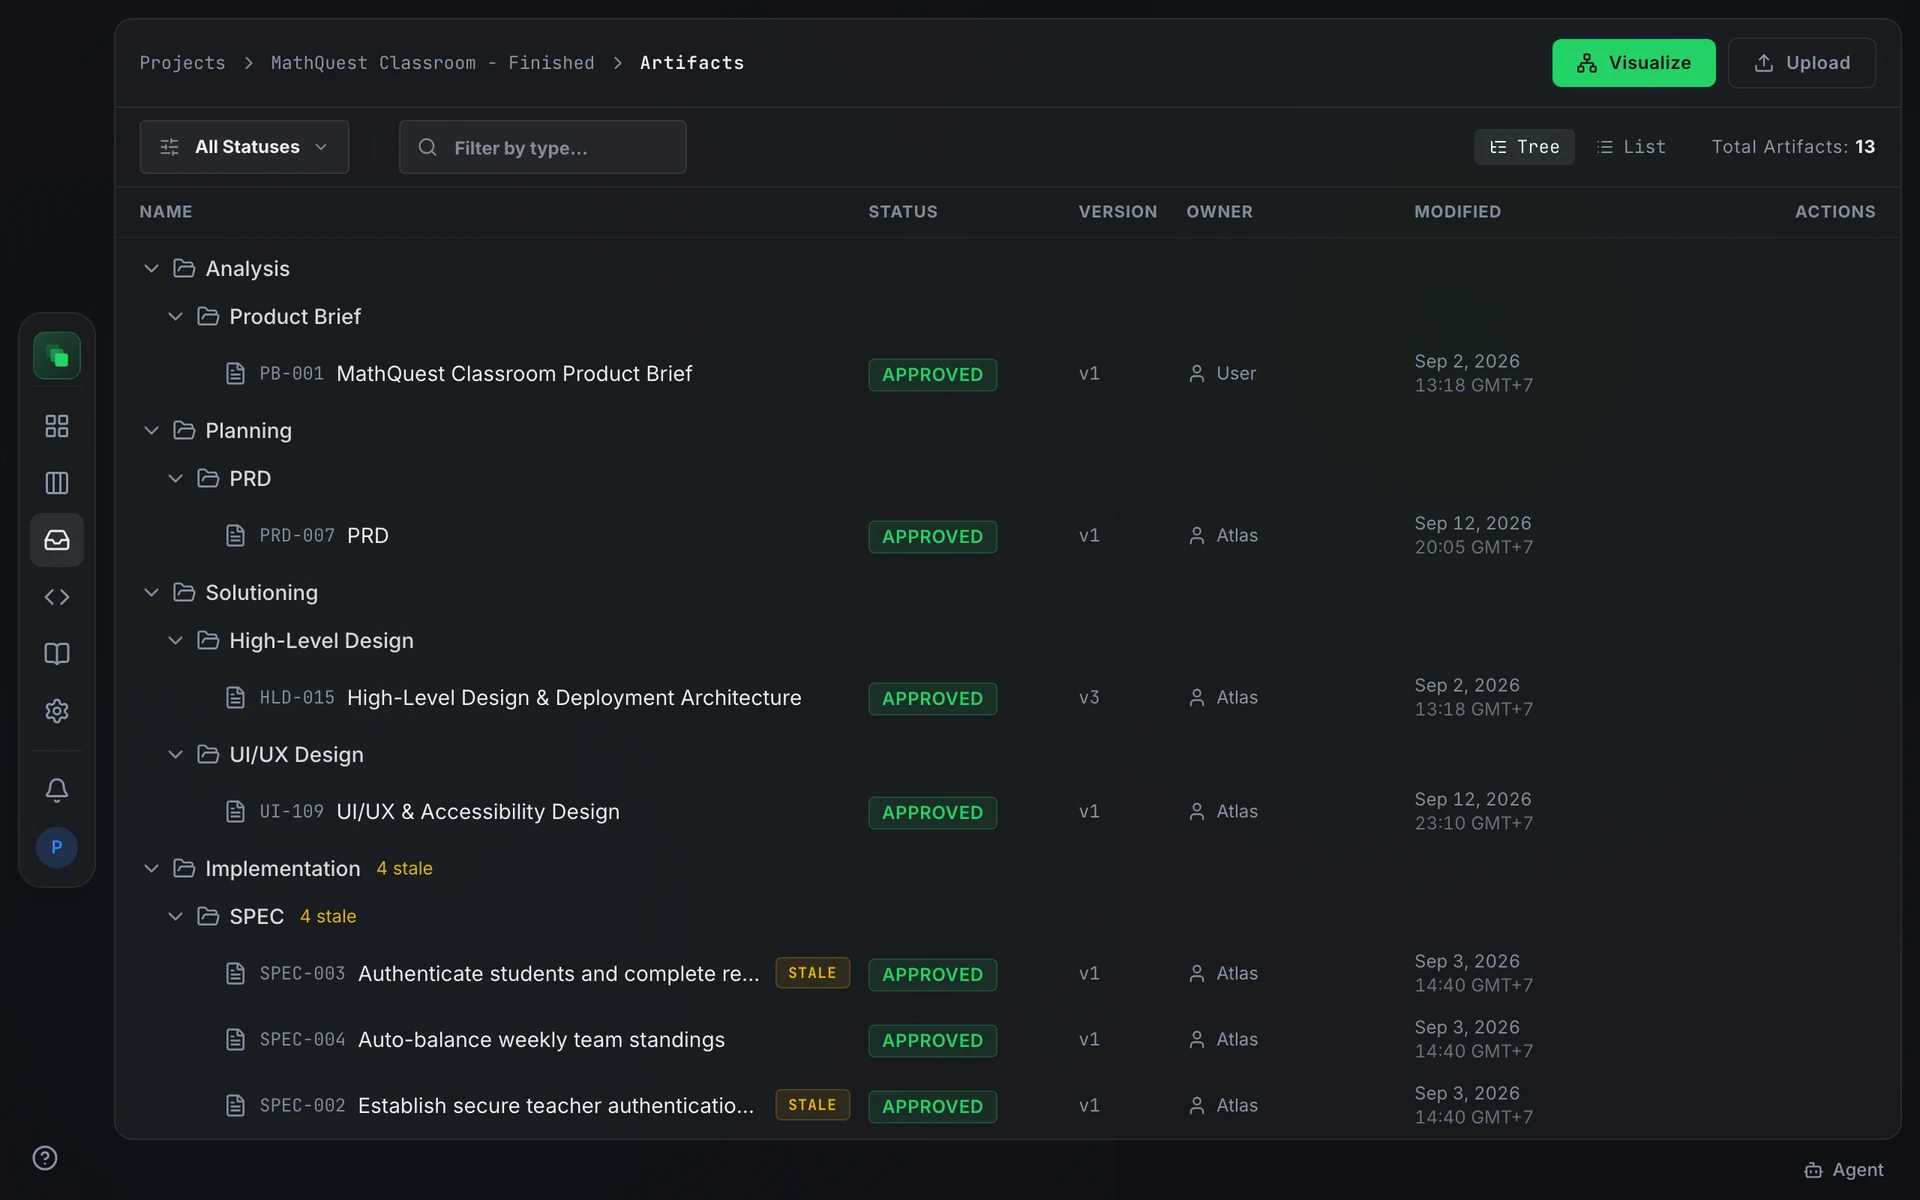Click the document icon beside PB-001
1920x1200 pixels.
[235, 374]
